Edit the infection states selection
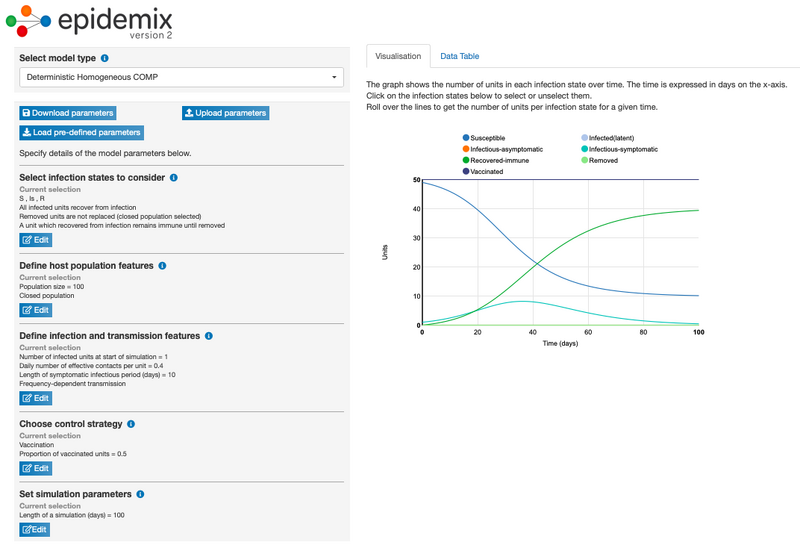The height and width of the screenshot is (548, 800). pyautogui.click(x=35, y=240)
